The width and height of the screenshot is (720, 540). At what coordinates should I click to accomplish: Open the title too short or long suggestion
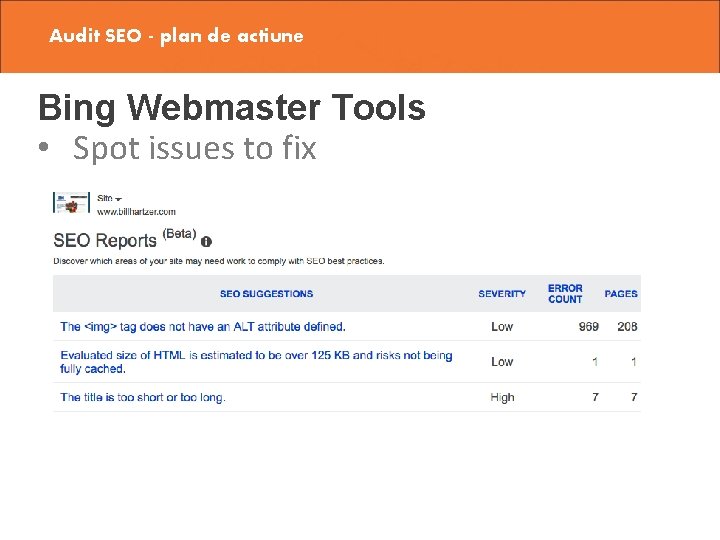[143, 397]
